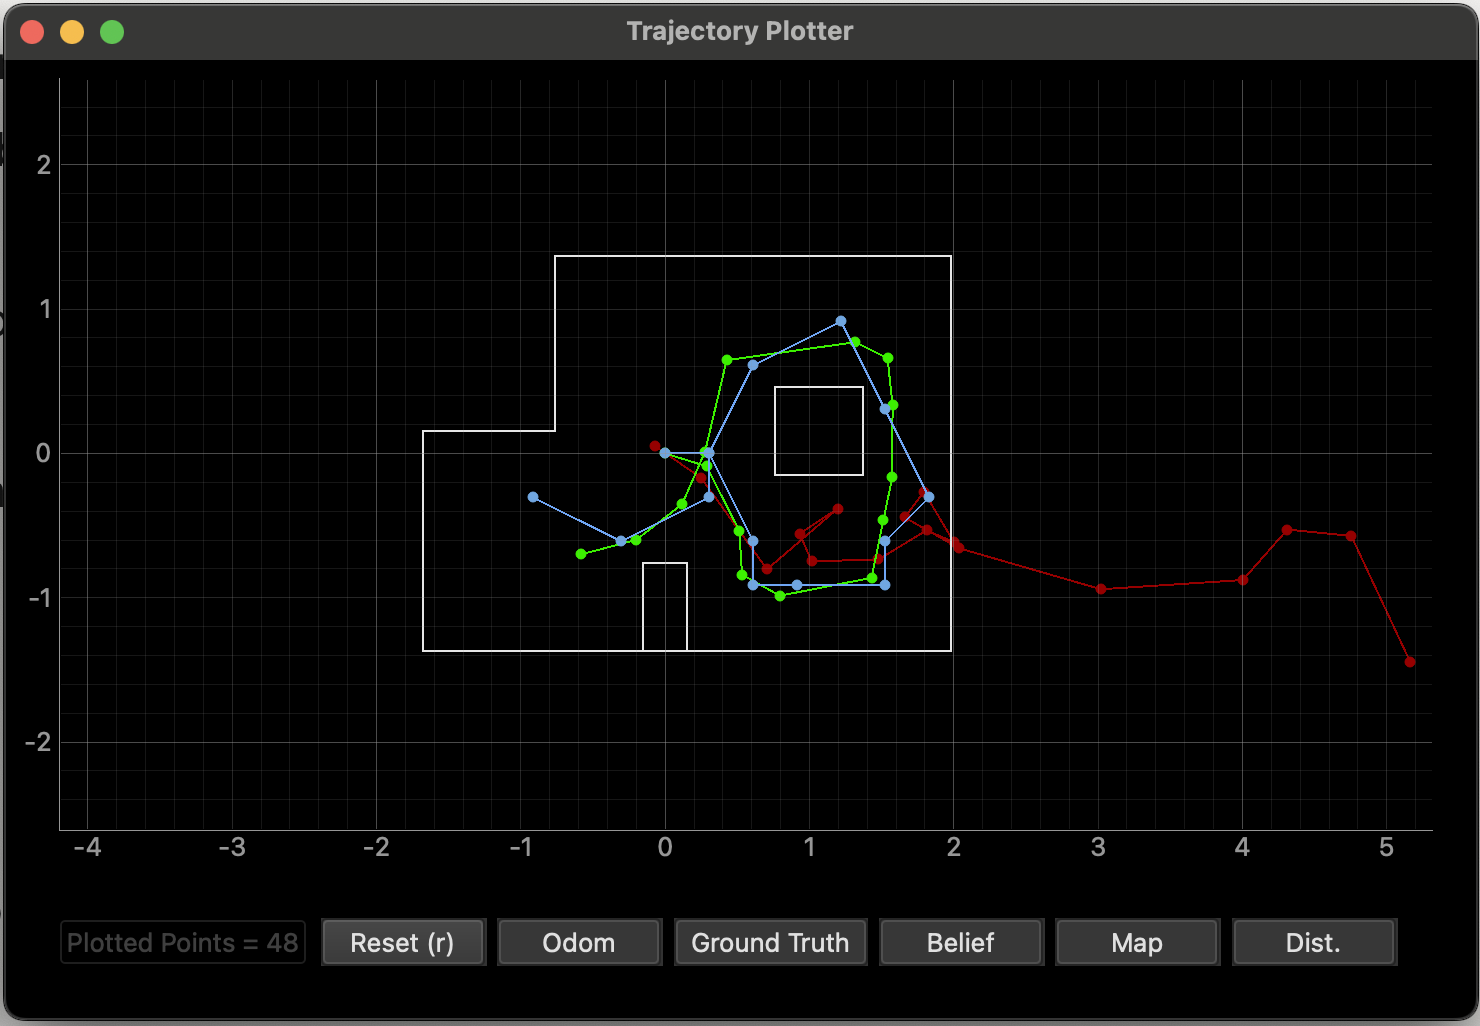Click the x-axis label -4
Image resolution: width=1480 pixels, height=1026 pixels.
coord(87,847)
